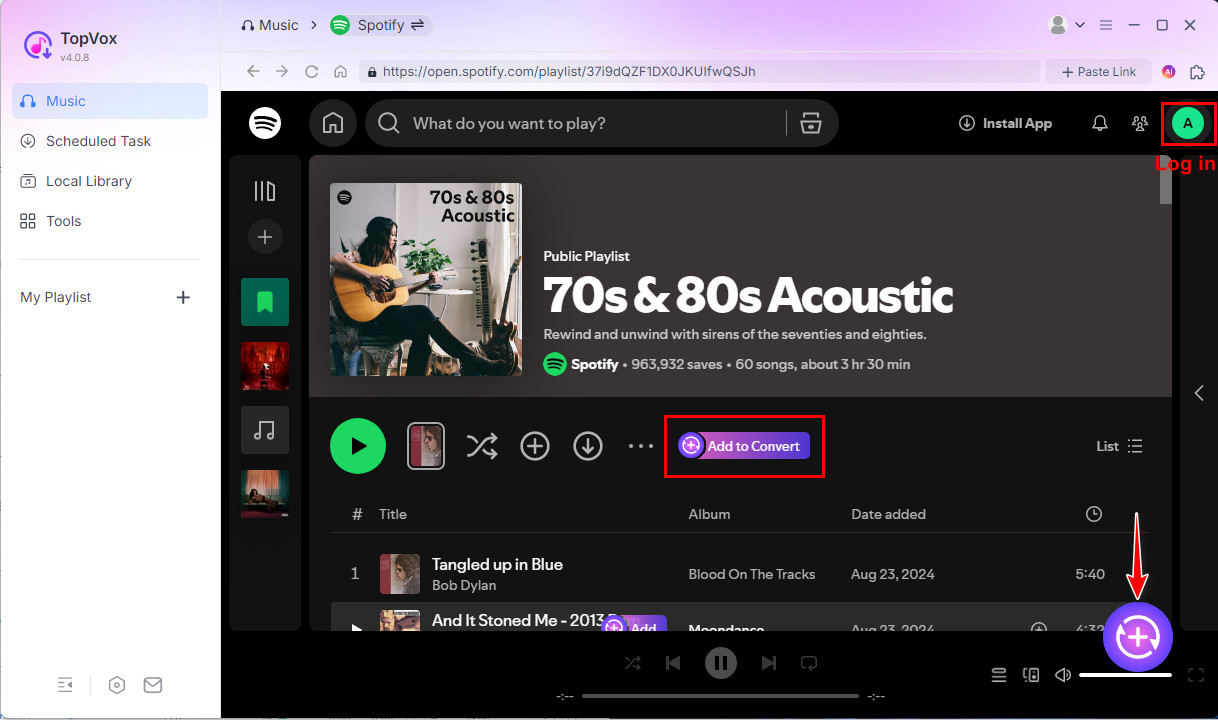
Task: Adjust the volume slider
Action: coord(1125,675)
